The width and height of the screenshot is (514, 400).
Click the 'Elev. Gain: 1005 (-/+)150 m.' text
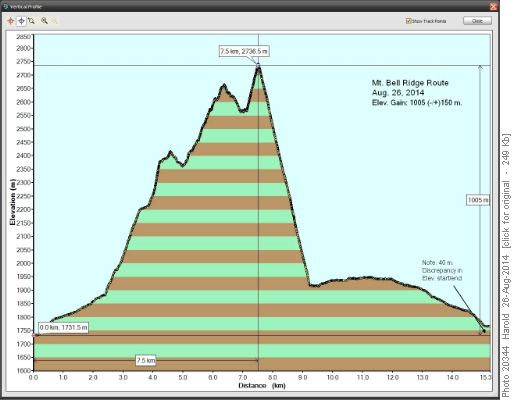[417, 103]
